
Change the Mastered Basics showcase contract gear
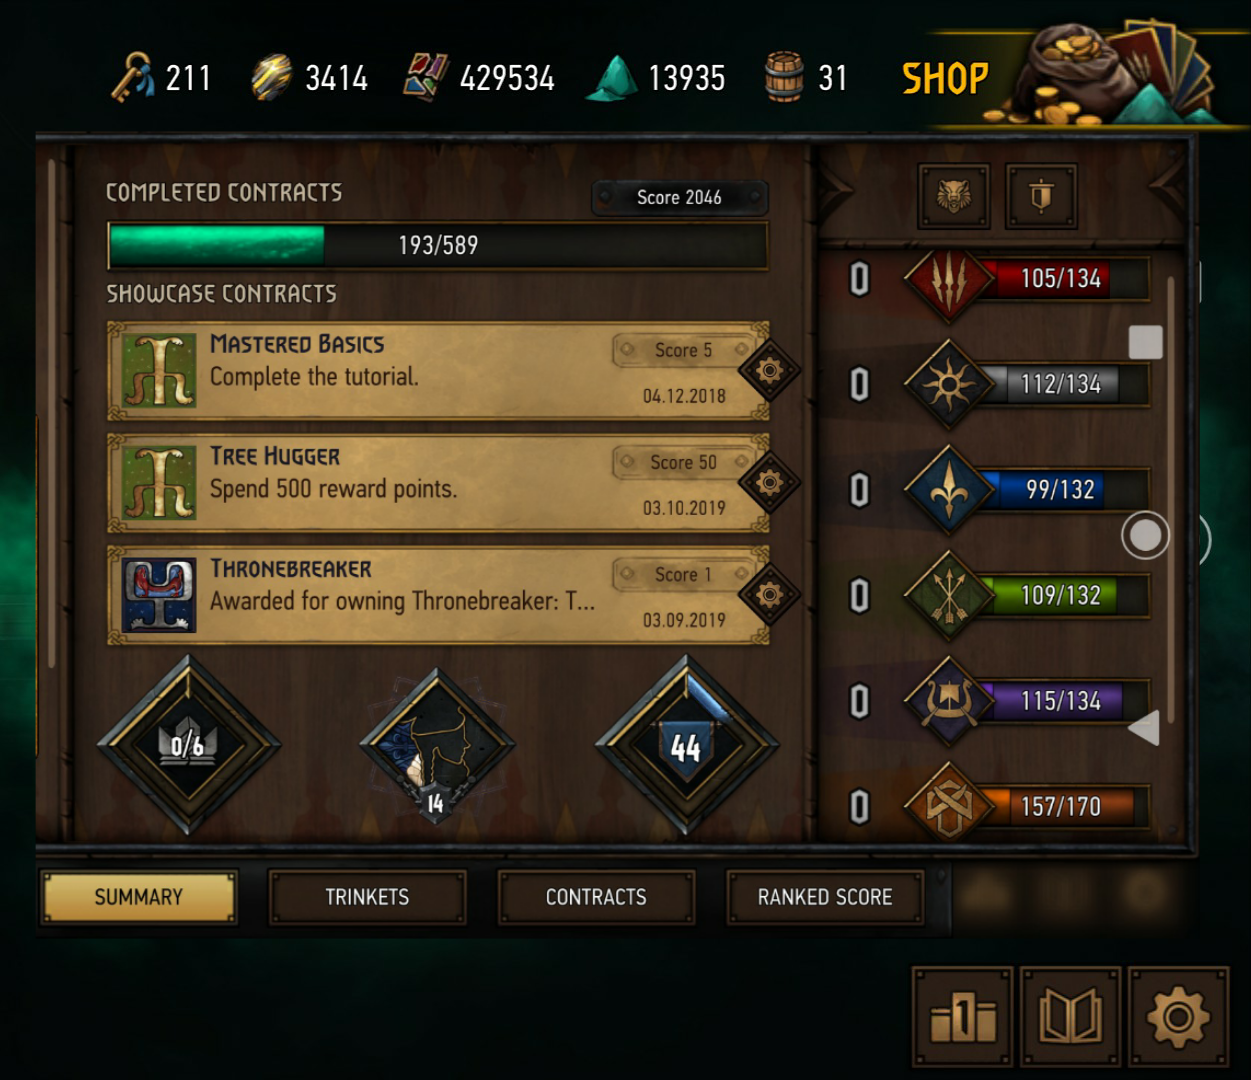pyautogui.click(x=769, y=371)
